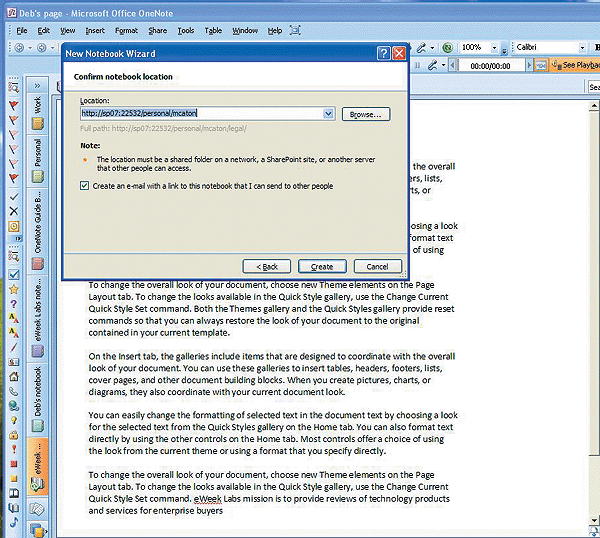Click the wizard's question mark help button
The width and height of the screenshot is (600, 538).
(x=384, y=53)
